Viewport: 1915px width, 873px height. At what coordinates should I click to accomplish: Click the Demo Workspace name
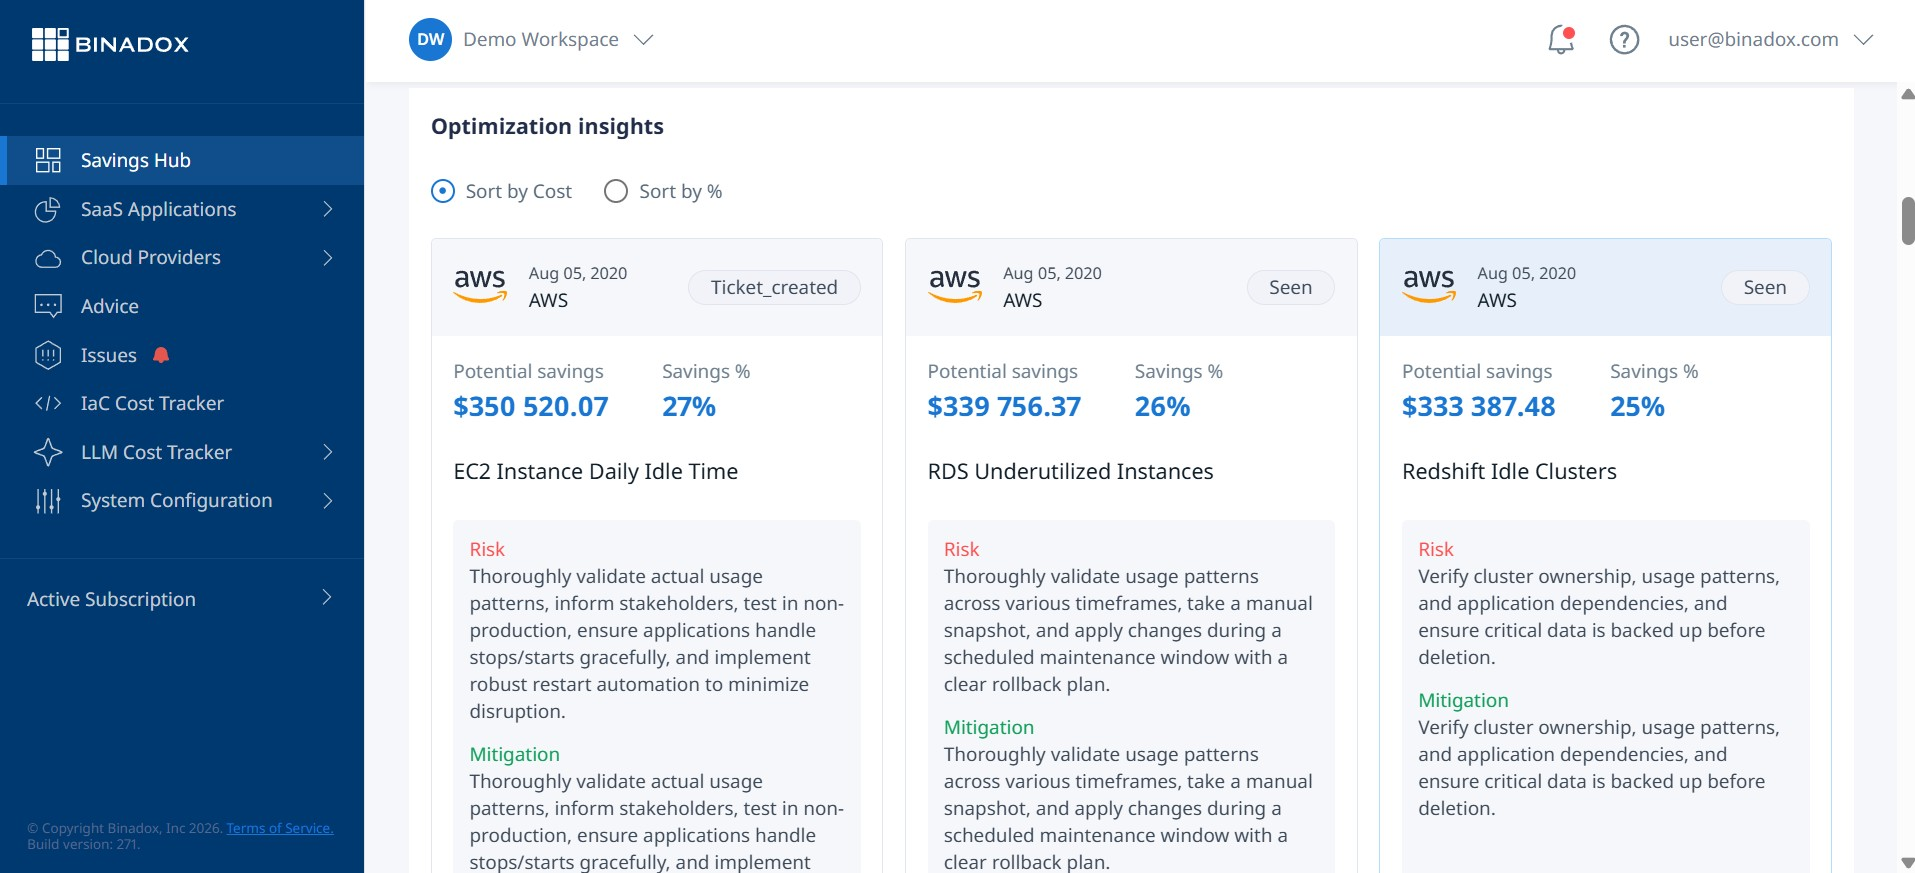click(x=541, y=40)
